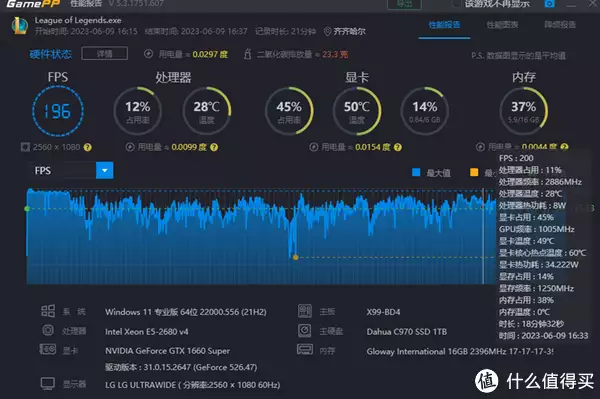The width and height of the screenshot is (600, 399).
Task: Click the CO2 emission bottle icon
Action: click(248, 54)
